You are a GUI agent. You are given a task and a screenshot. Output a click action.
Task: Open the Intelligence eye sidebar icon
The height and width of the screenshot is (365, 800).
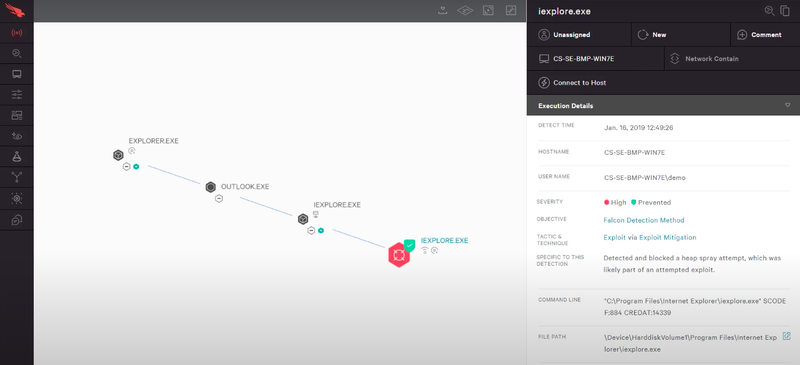(x=17, y=136)
